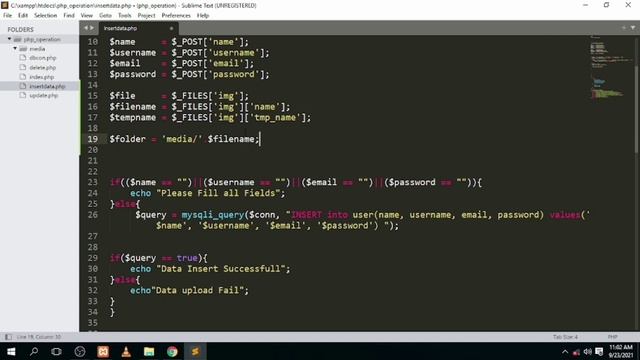
Task: Click the $file variable on line 15
Action: 122,96
